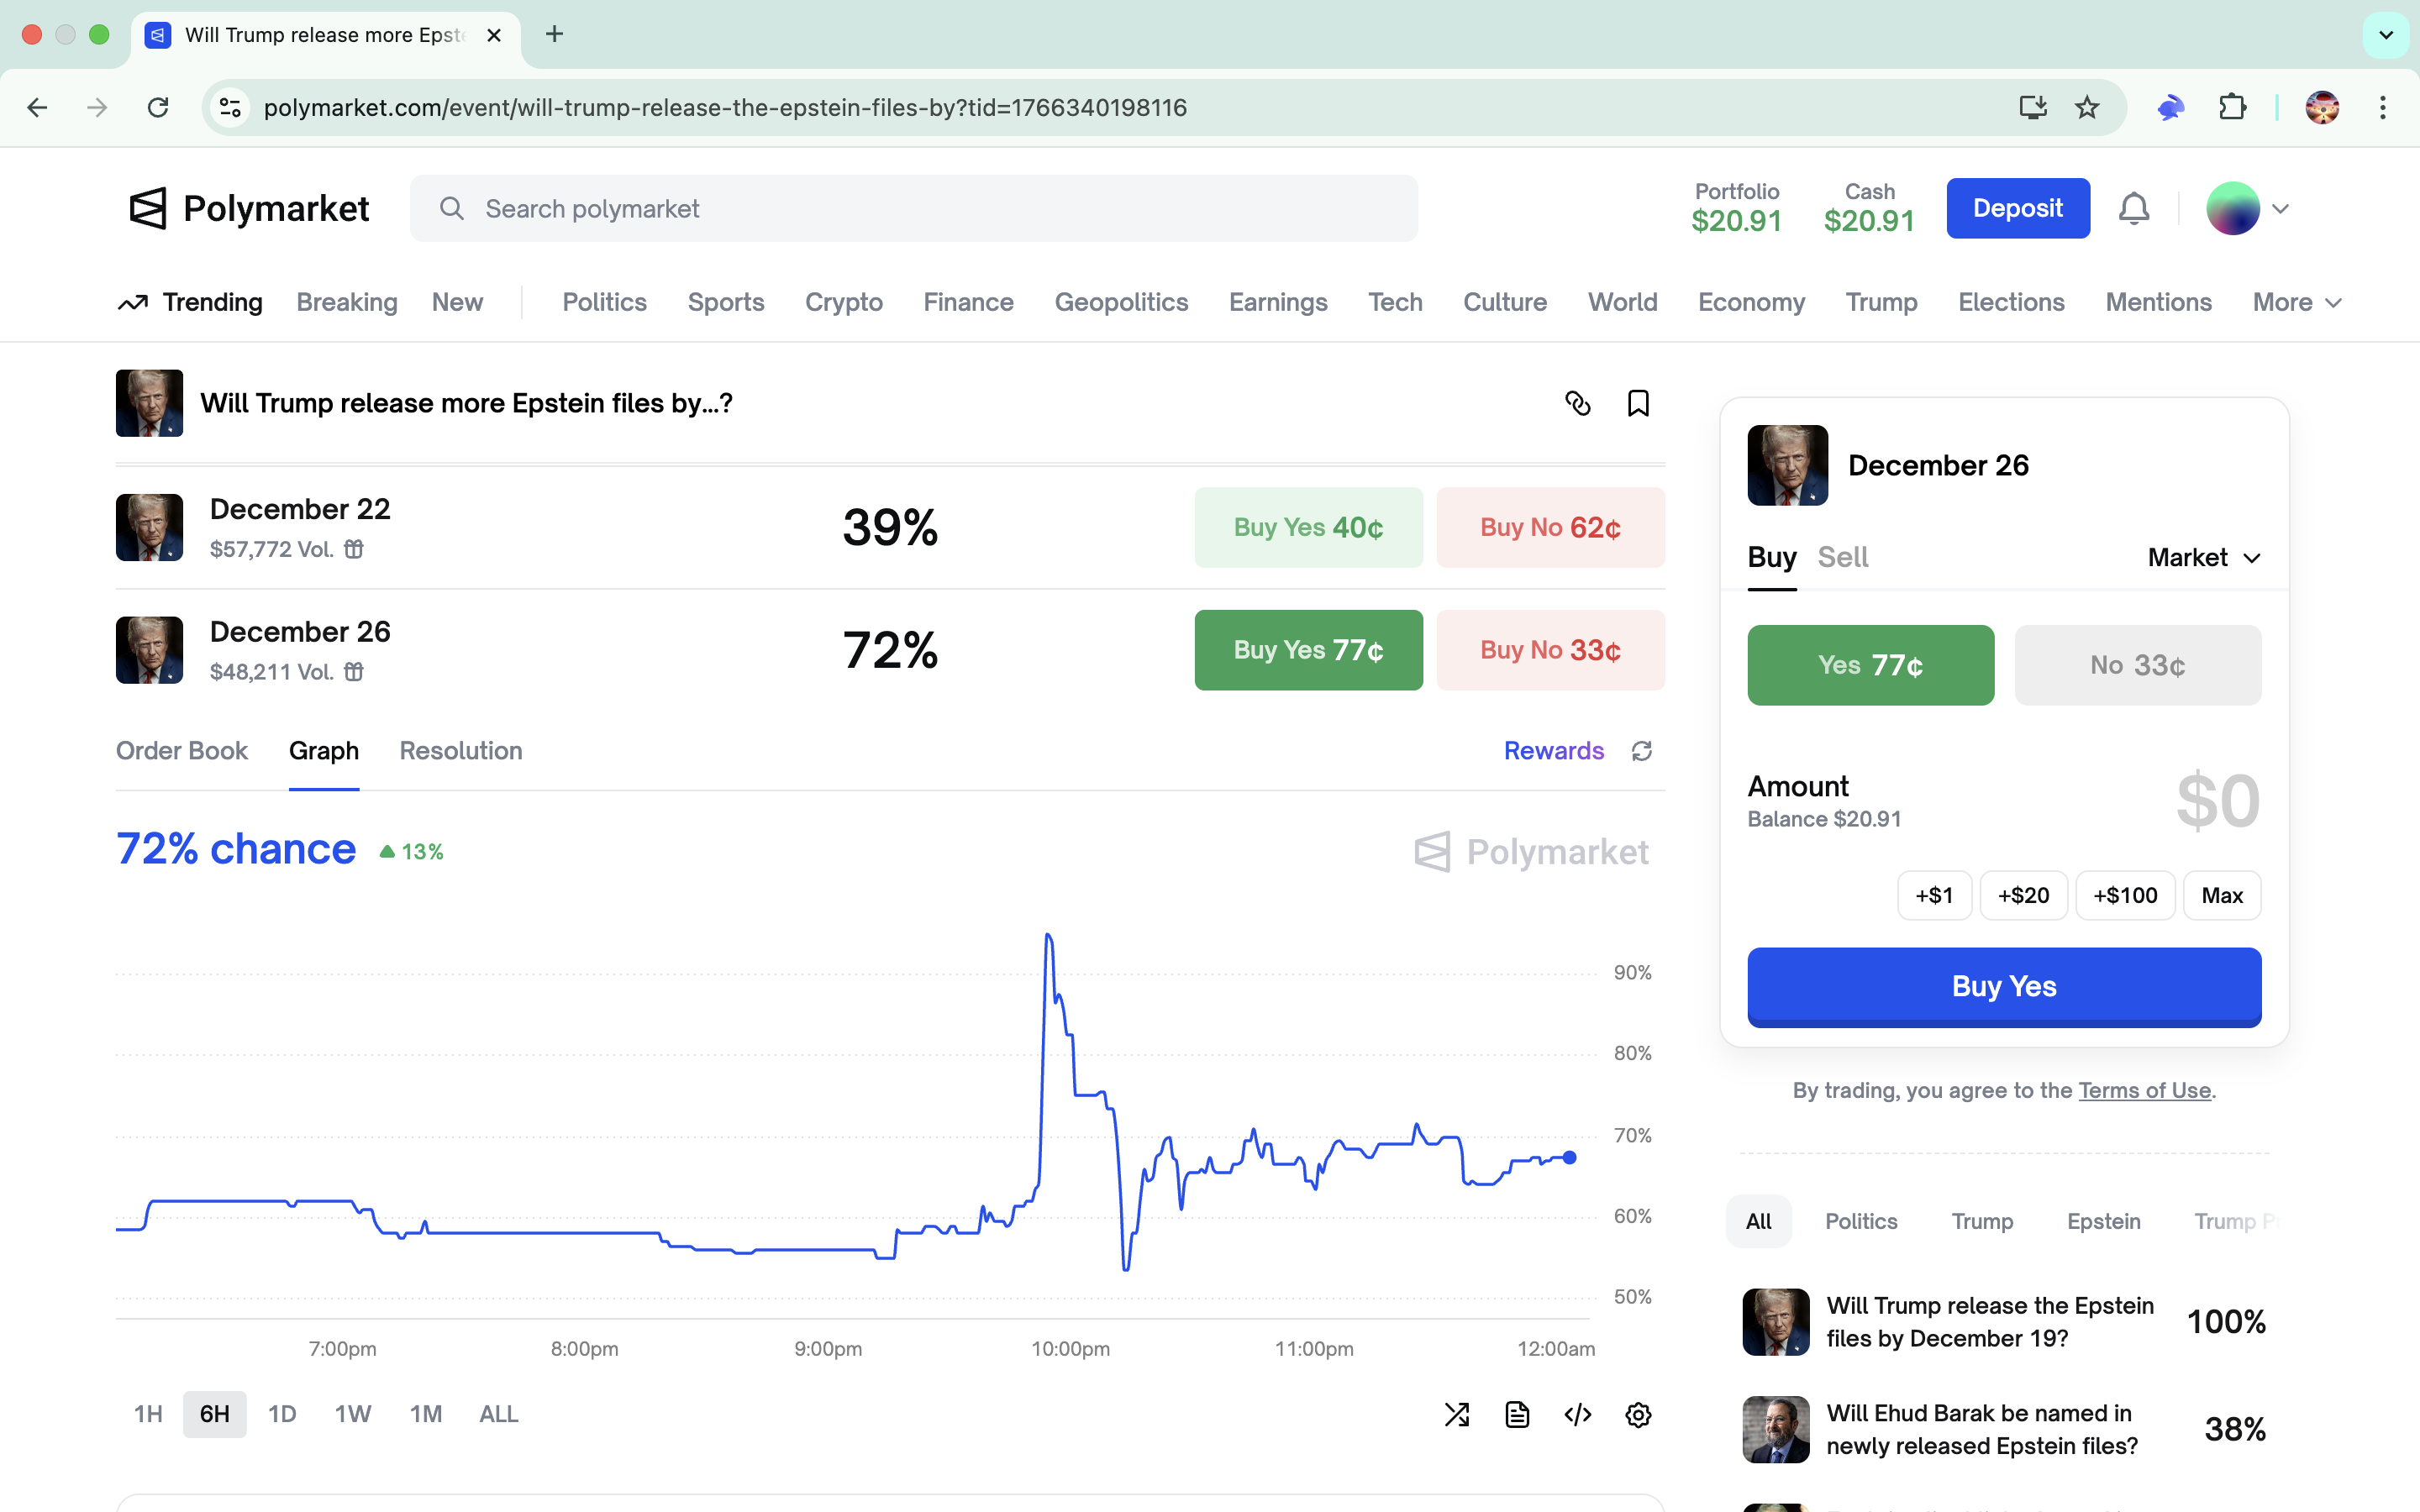Open the chart settings gear icon
The image size is (2420, 1512).
point(1638,1414)
